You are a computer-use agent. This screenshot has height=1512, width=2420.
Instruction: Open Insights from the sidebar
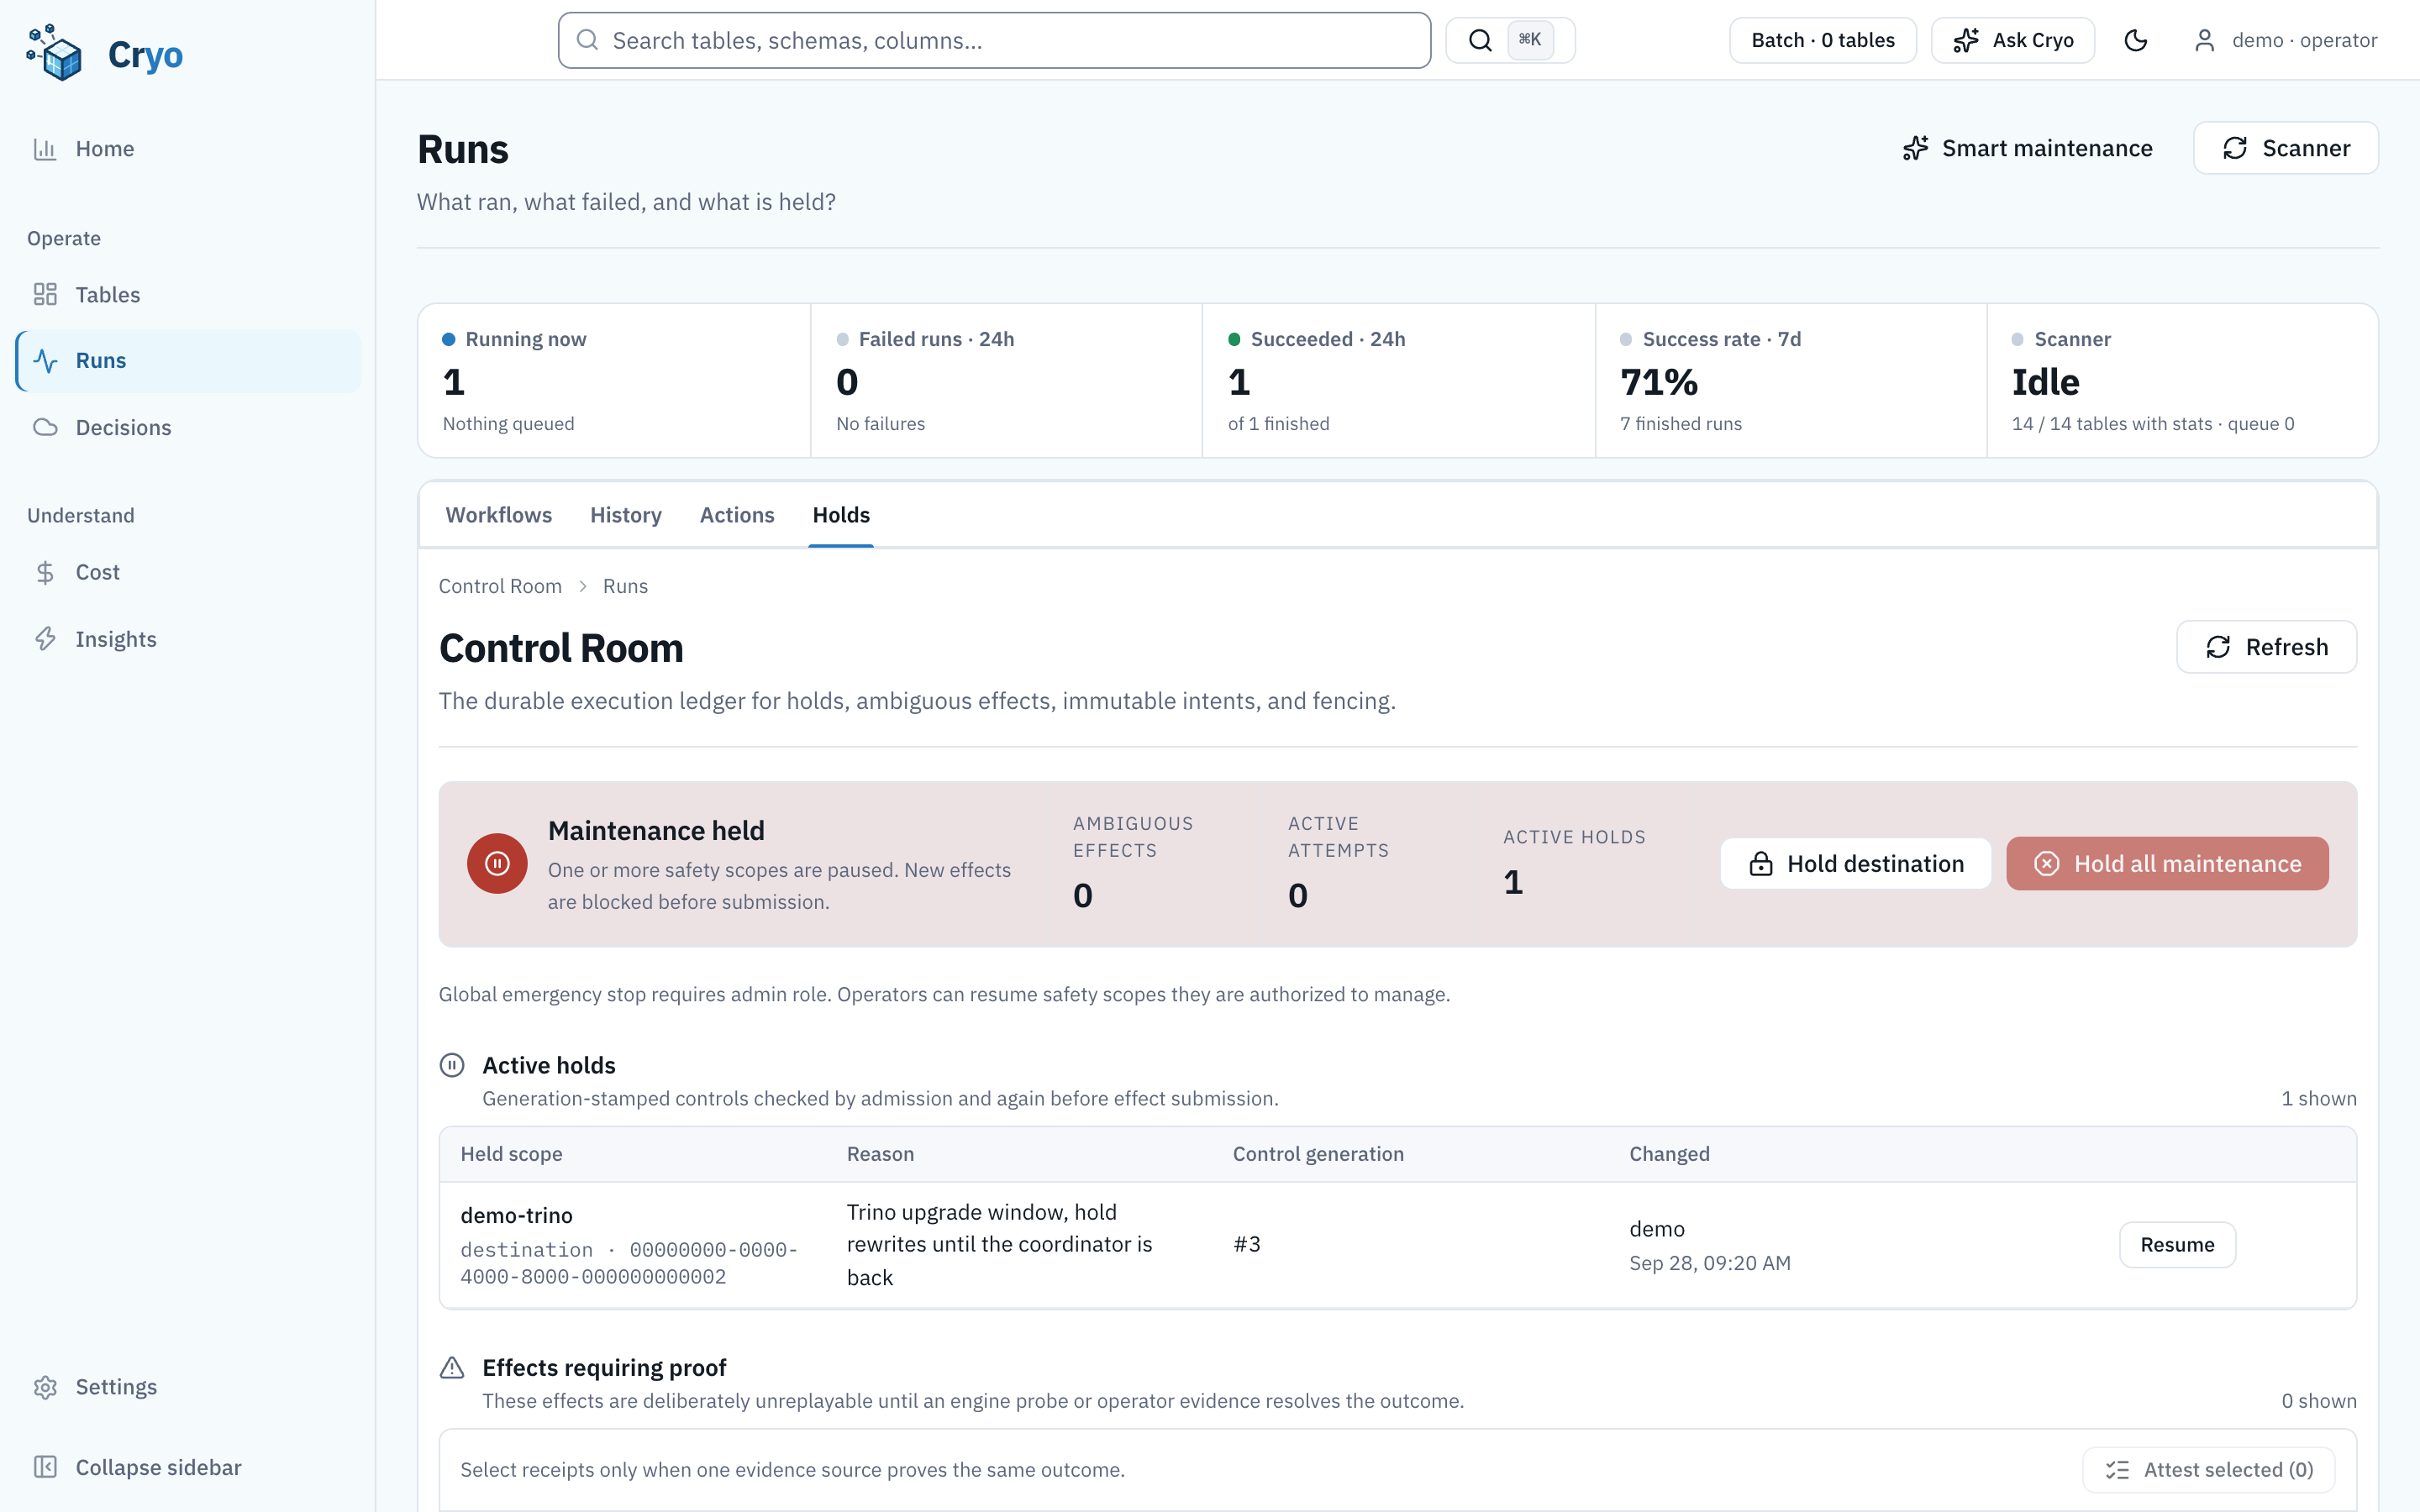click(x=188, y=639)
